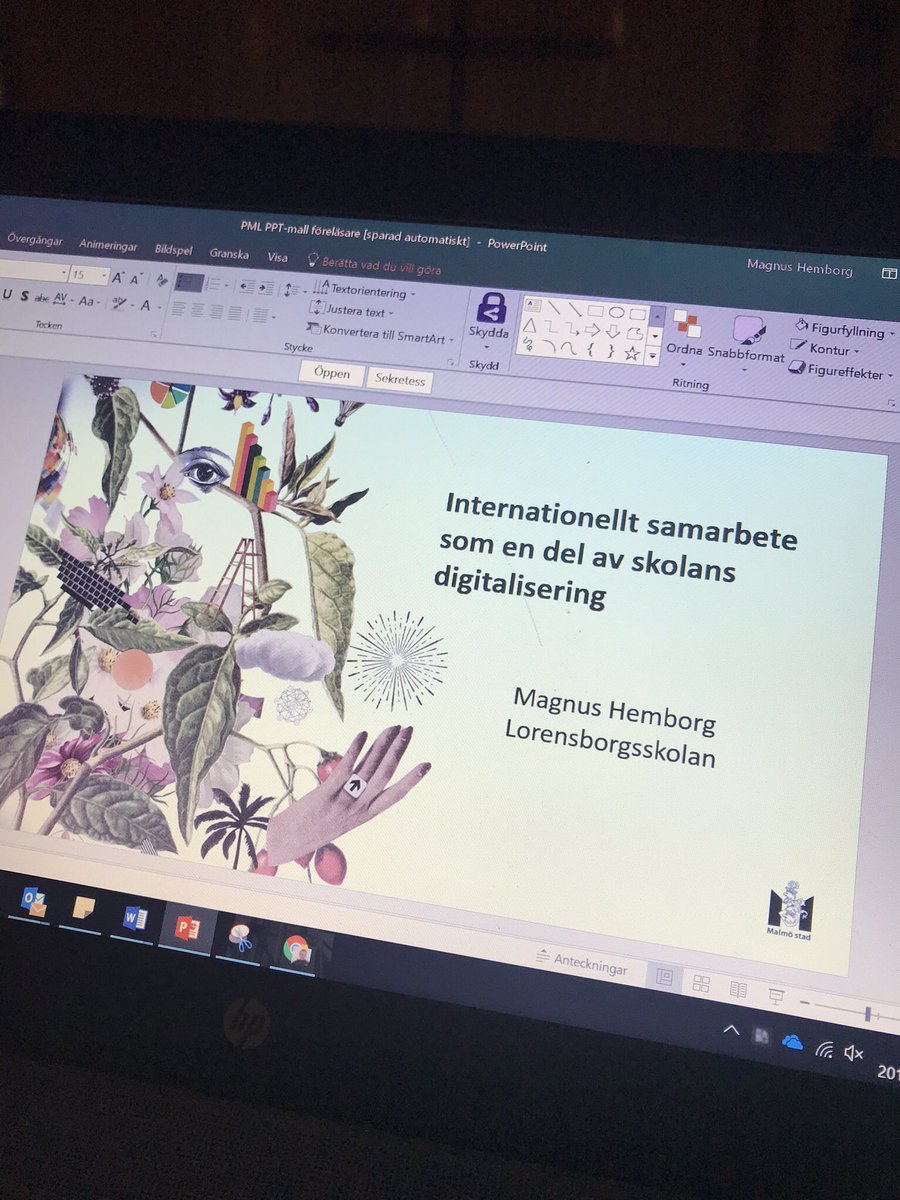Toggle text shadow (S)
Image resolution: width=900 pixels, height=1200 pixels.
click(x=24, y=296)
